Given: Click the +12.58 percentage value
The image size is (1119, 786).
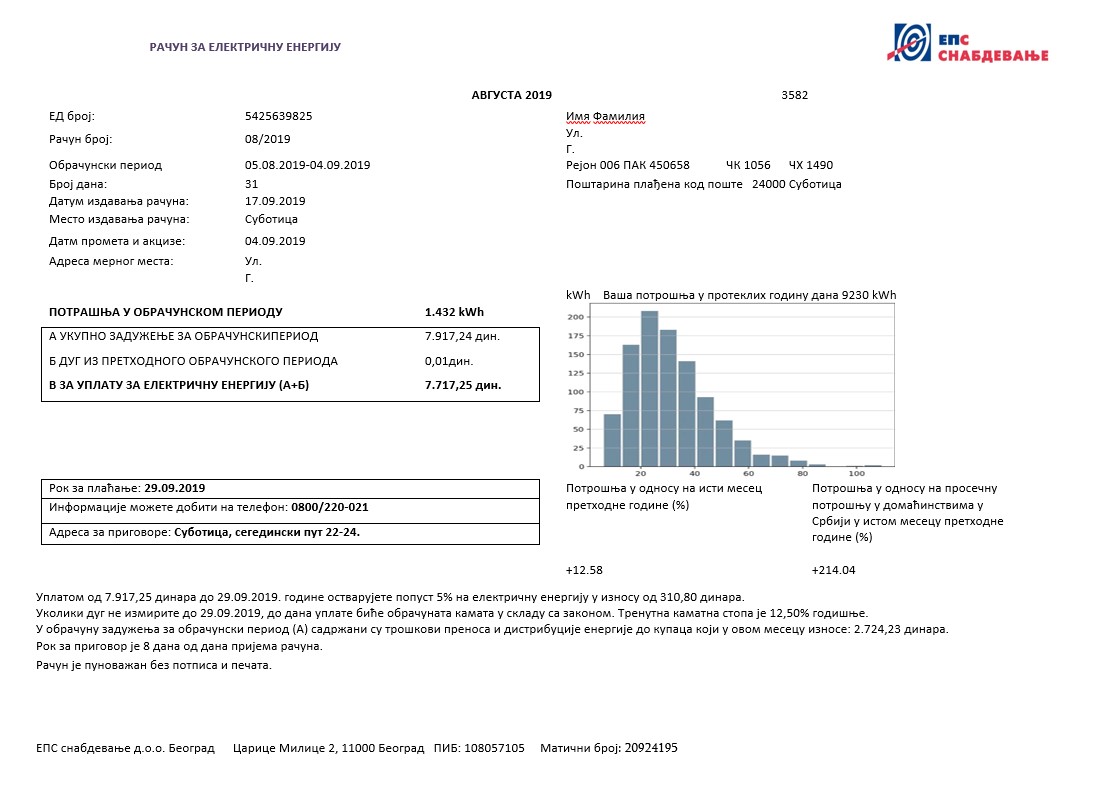Looking at the screenshot, I should pos(583,568).
